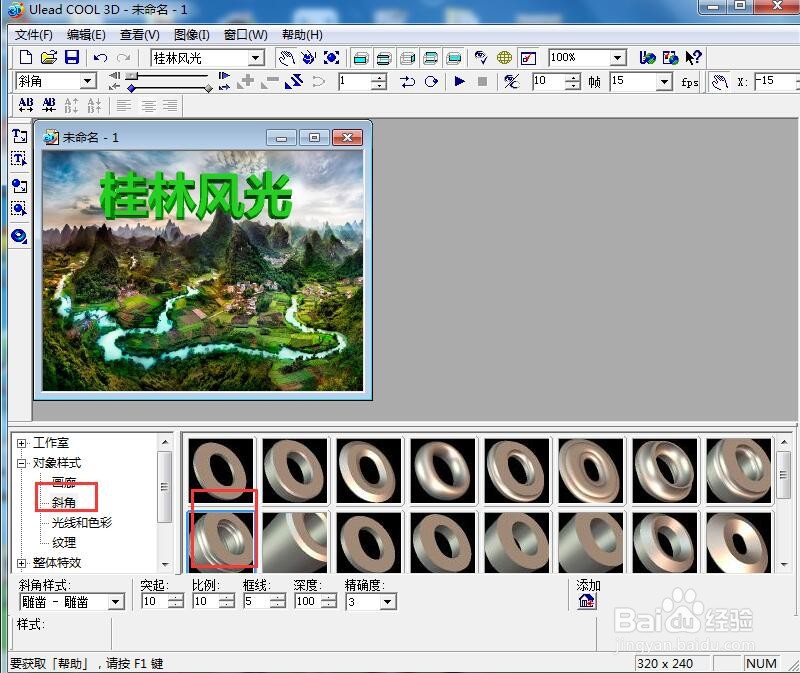Select 斜角 in the tree
Screen dimensions: 800x673
64,503
